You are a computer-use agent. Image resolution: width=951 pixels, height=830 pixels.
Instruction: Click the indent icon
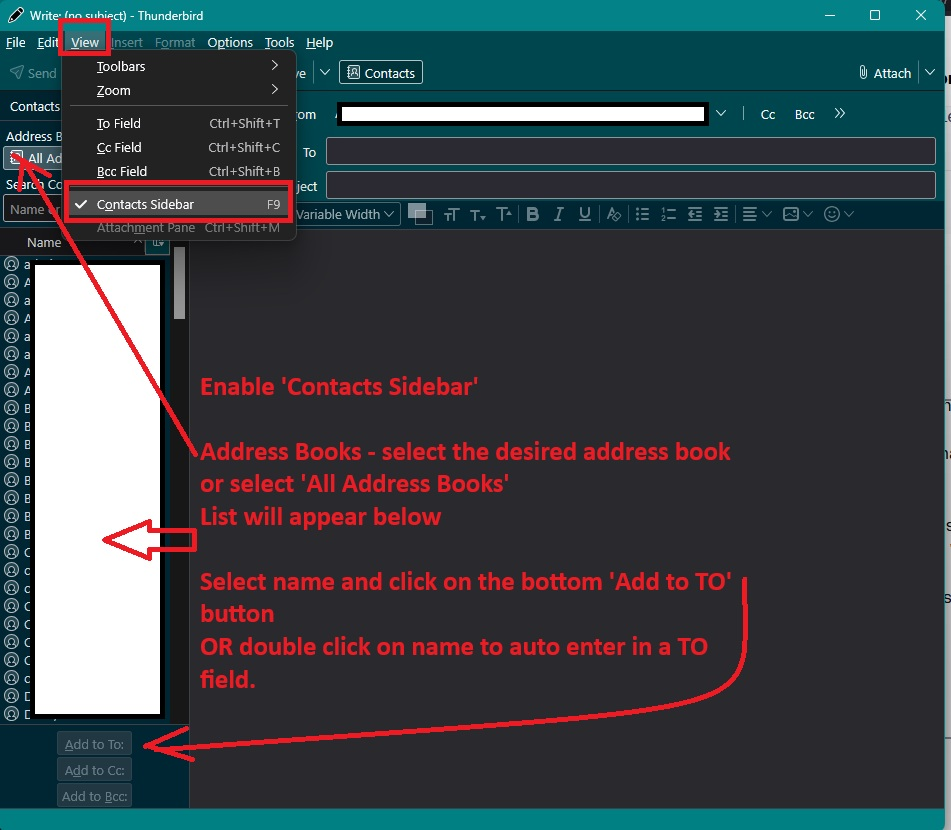721,214
